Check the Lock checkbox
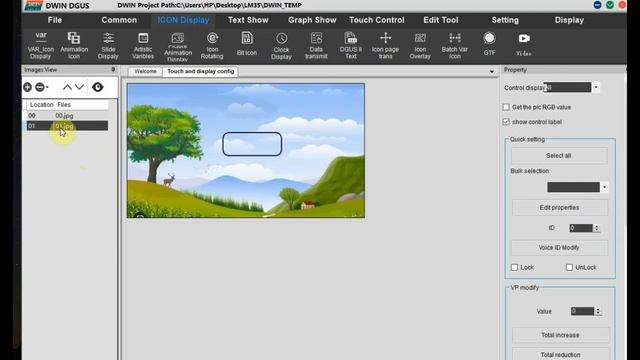Viewport: 640px width, 360px height. [514, 267]
